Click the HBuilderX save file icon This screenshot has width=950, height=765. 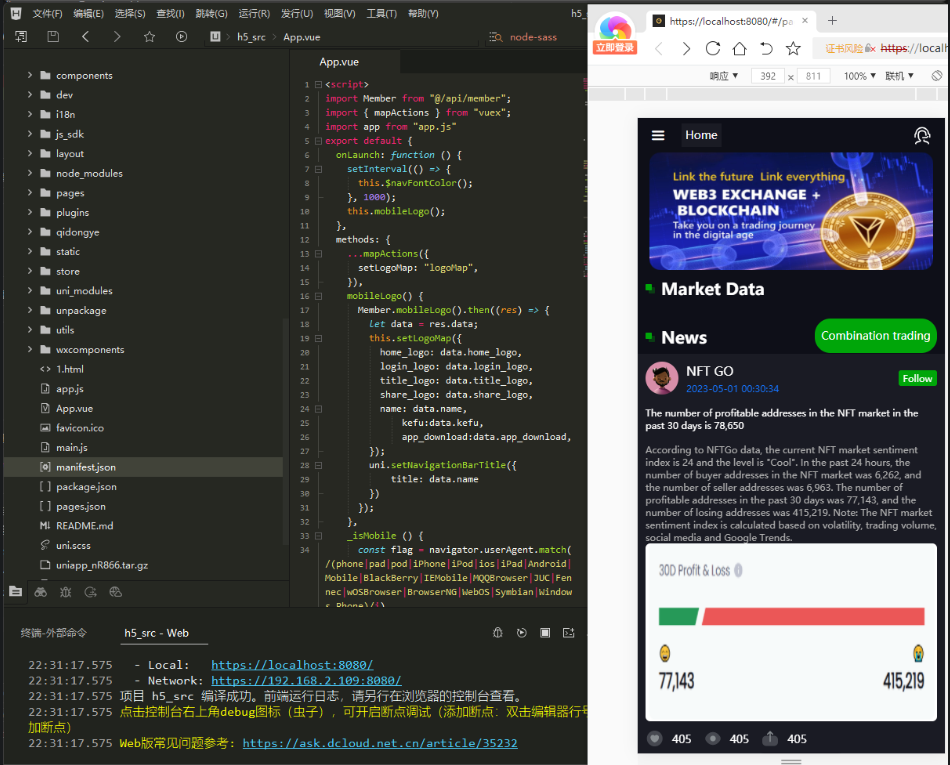point(53,36)
